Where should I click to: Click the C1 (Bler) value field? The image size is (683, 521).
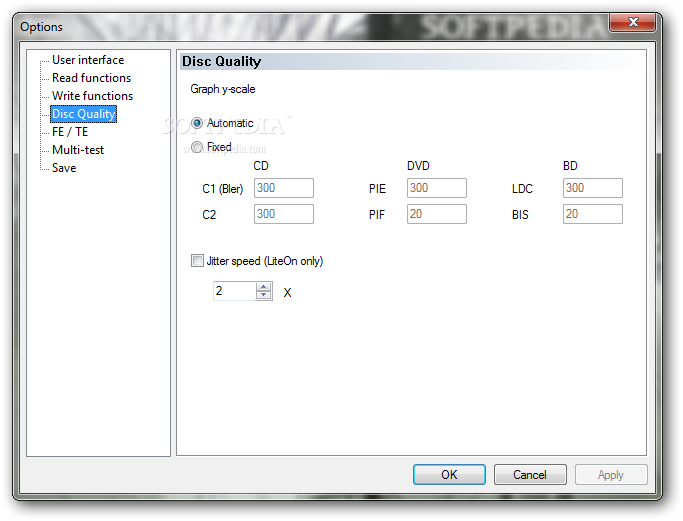(x=284, y=188)
